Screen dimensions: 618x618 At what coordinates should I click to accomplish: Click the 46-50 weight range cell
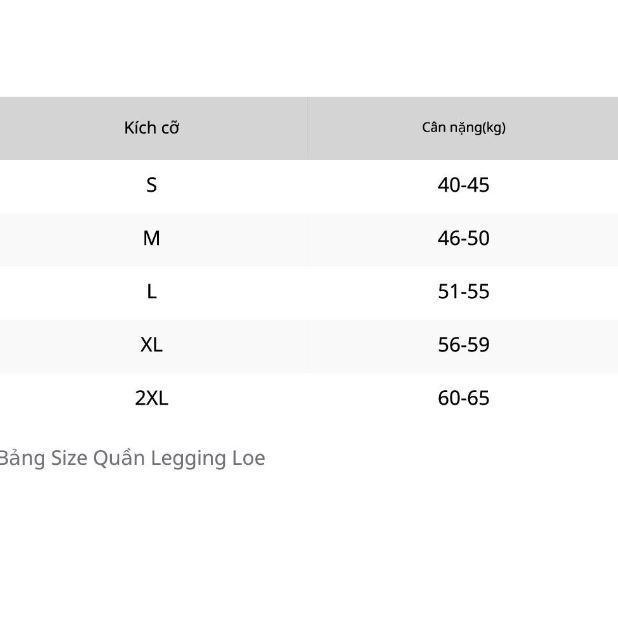463,238
